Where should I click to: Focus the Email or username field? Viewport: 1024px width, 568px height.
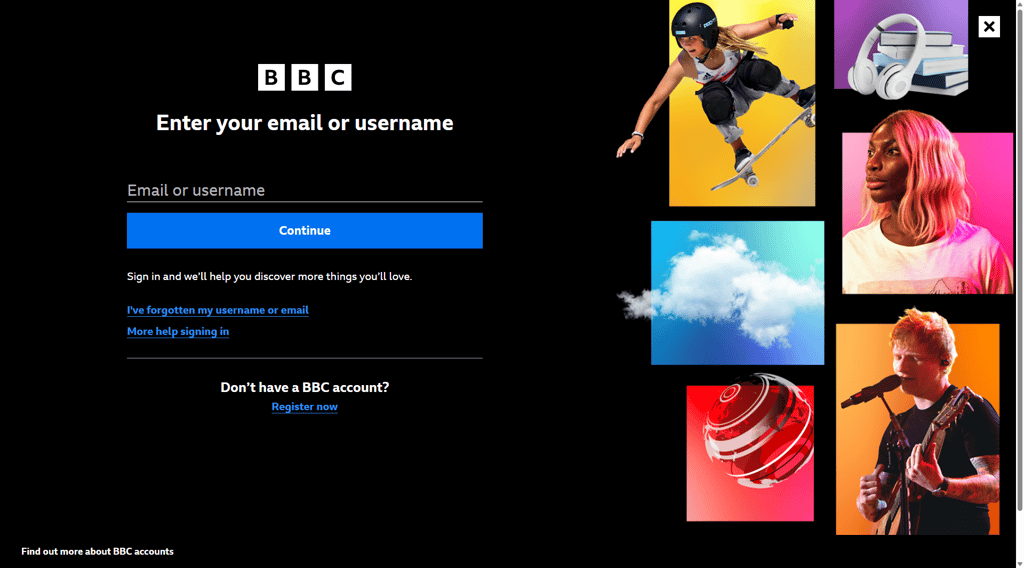(x=304, y=190)
